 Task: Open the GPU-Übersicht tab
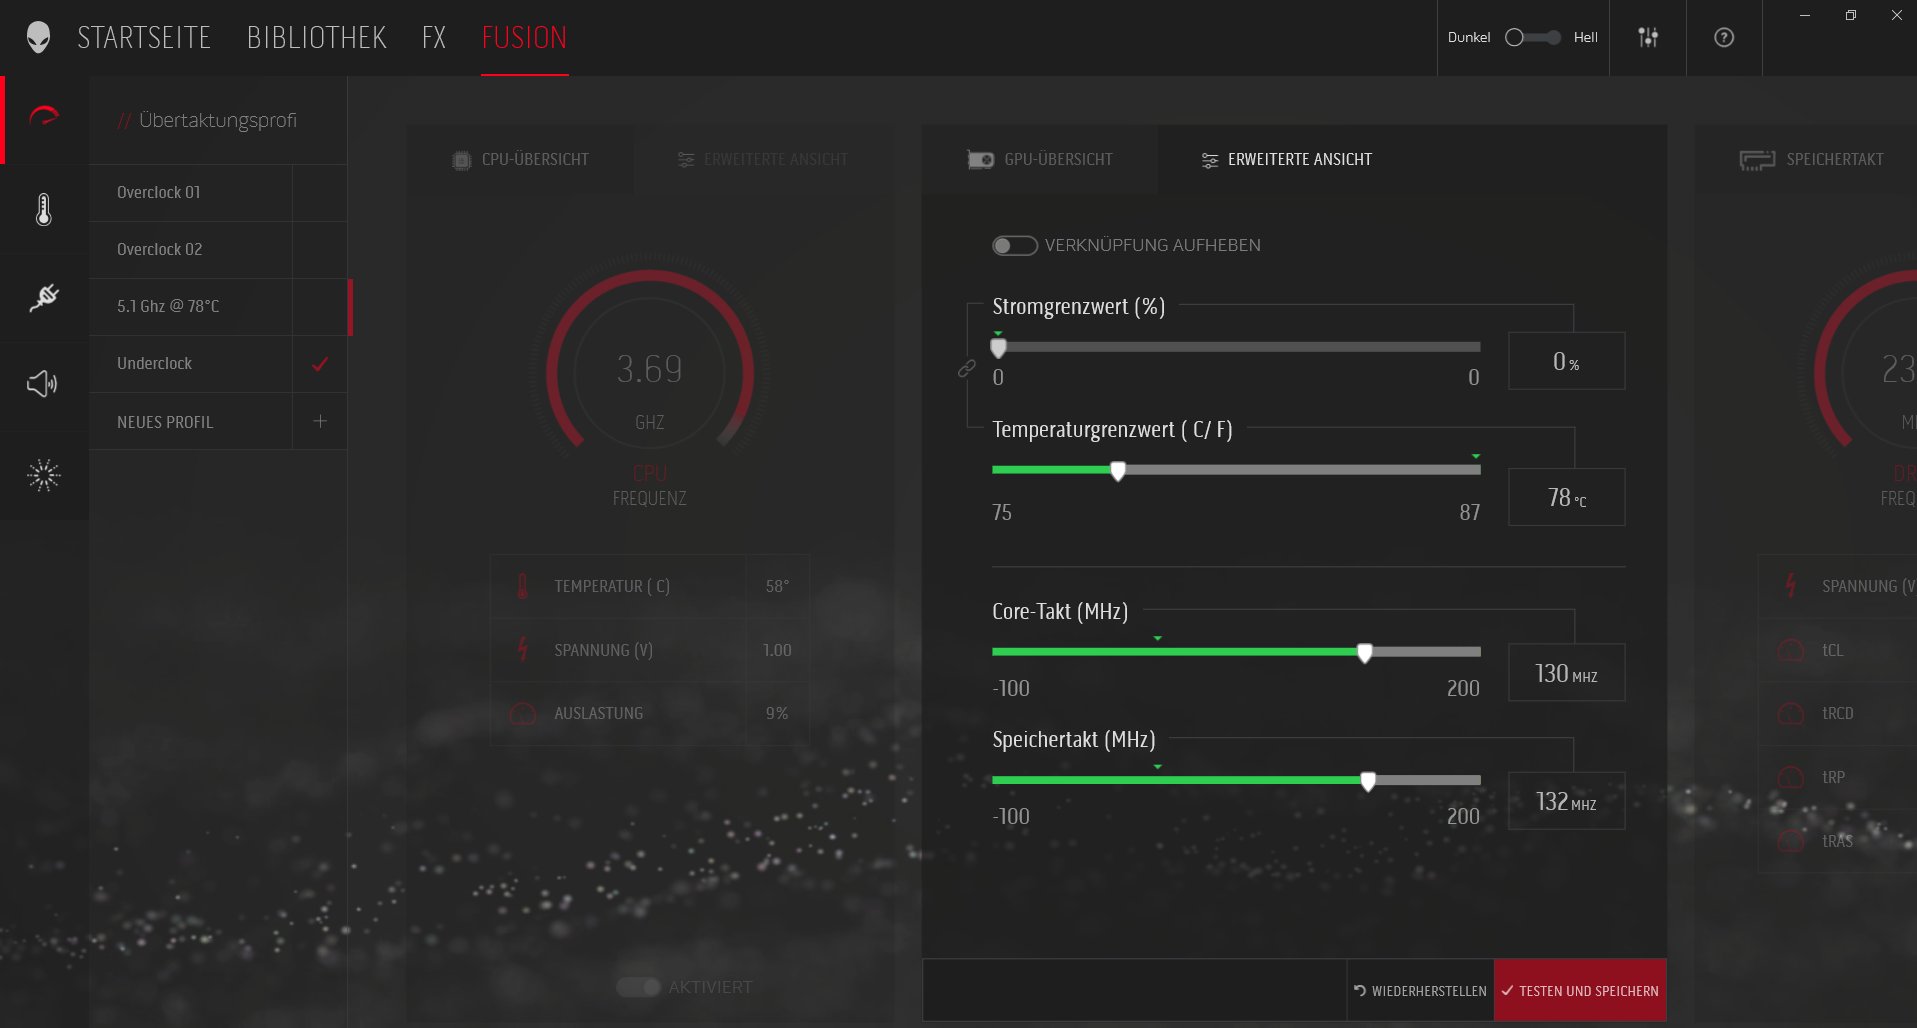(1040, 160)
